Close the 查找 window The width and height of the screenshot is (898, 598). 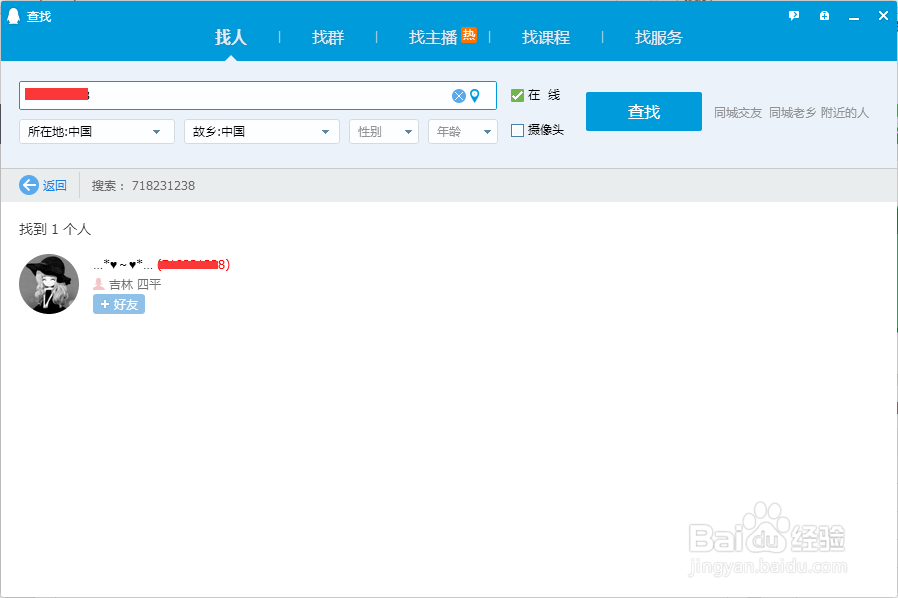tap(883, 16)
